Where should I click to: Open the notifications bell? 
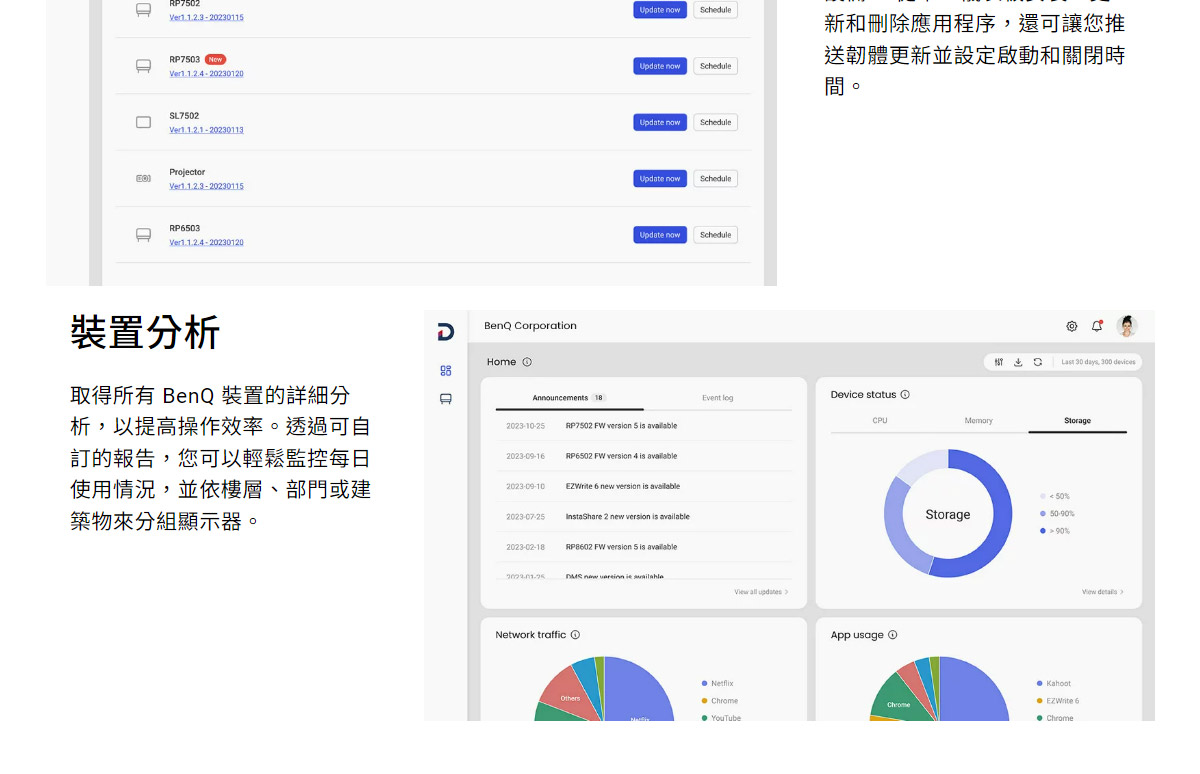click(1097, 326)
